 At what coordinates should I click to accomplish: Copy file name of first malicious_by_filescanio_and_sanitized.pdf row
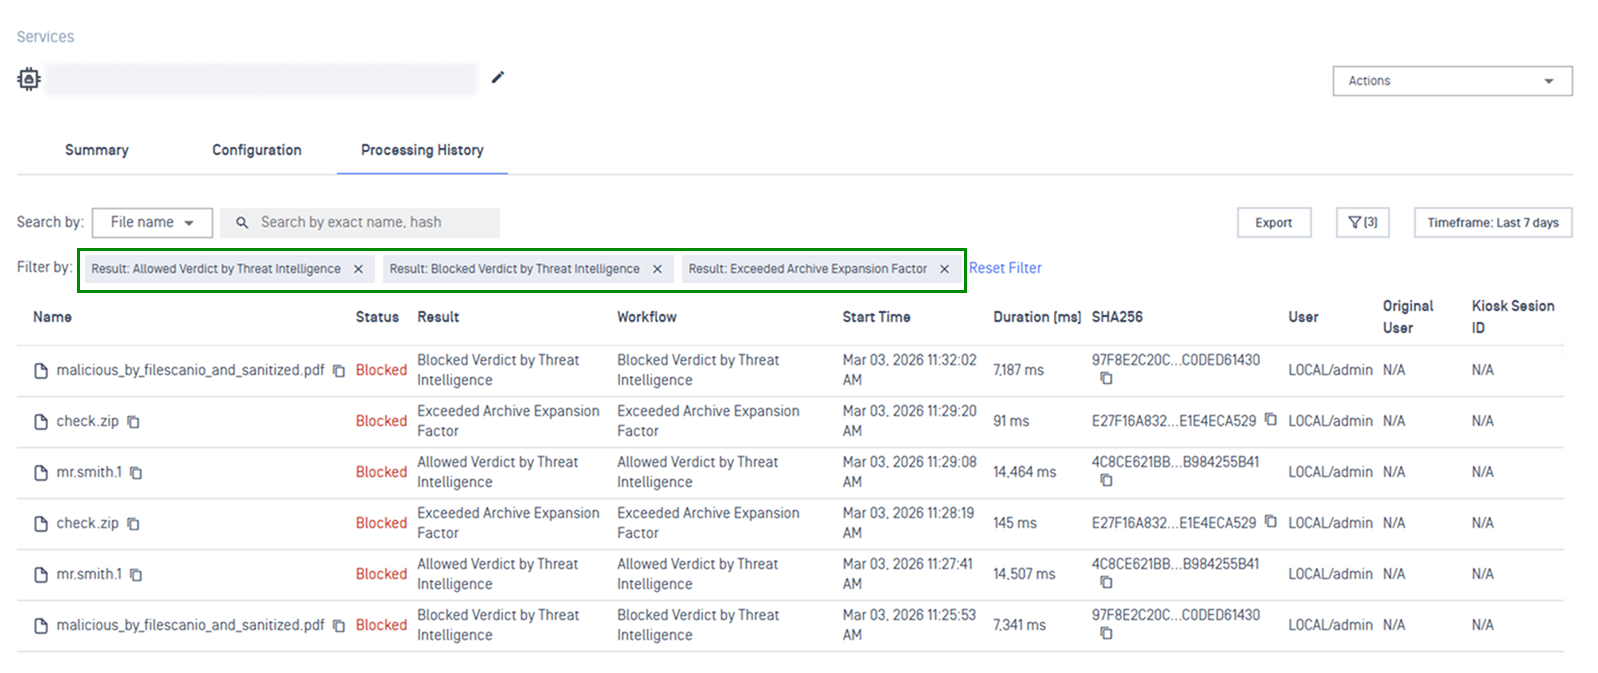tap(339, 371)
